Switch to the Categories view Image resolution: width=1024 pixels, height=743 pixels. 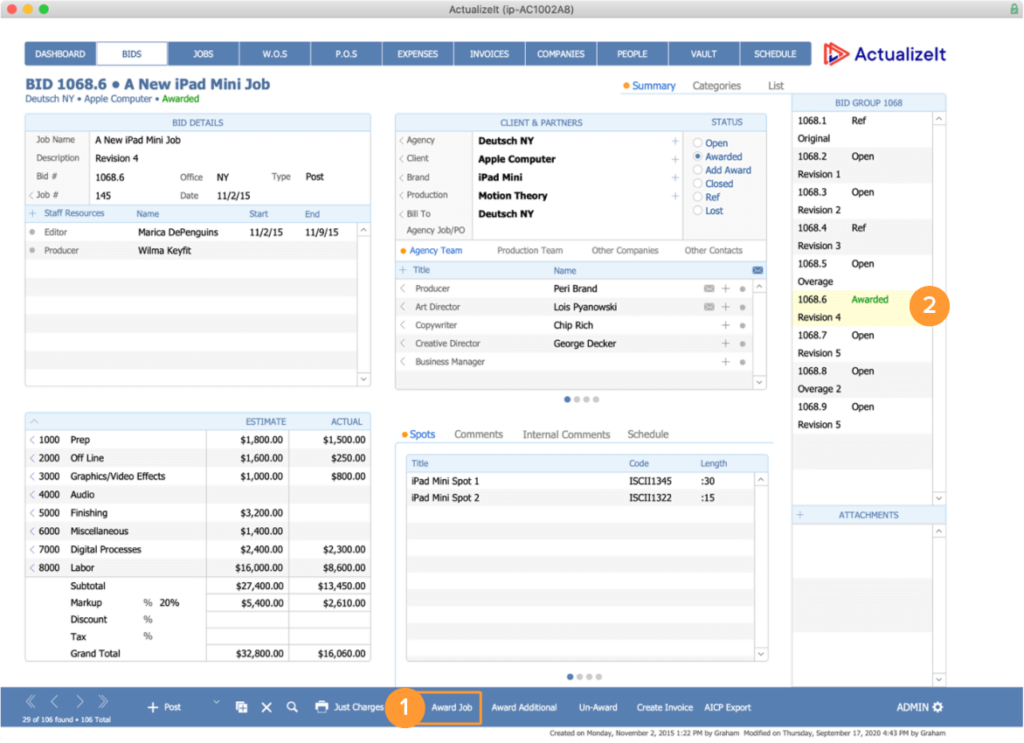click(x=716, y=86)
